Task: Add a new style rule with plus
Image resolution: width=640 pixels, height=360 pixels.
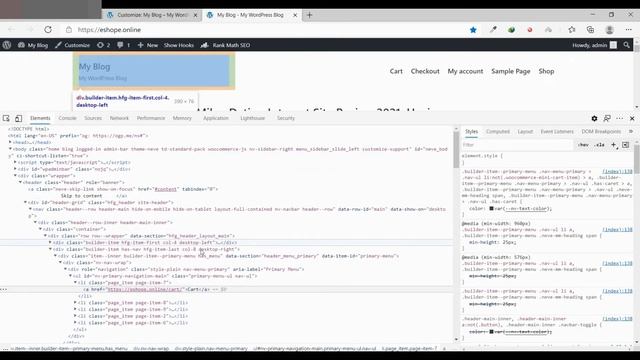Action: pyautogui.click(x=613, y=145)
